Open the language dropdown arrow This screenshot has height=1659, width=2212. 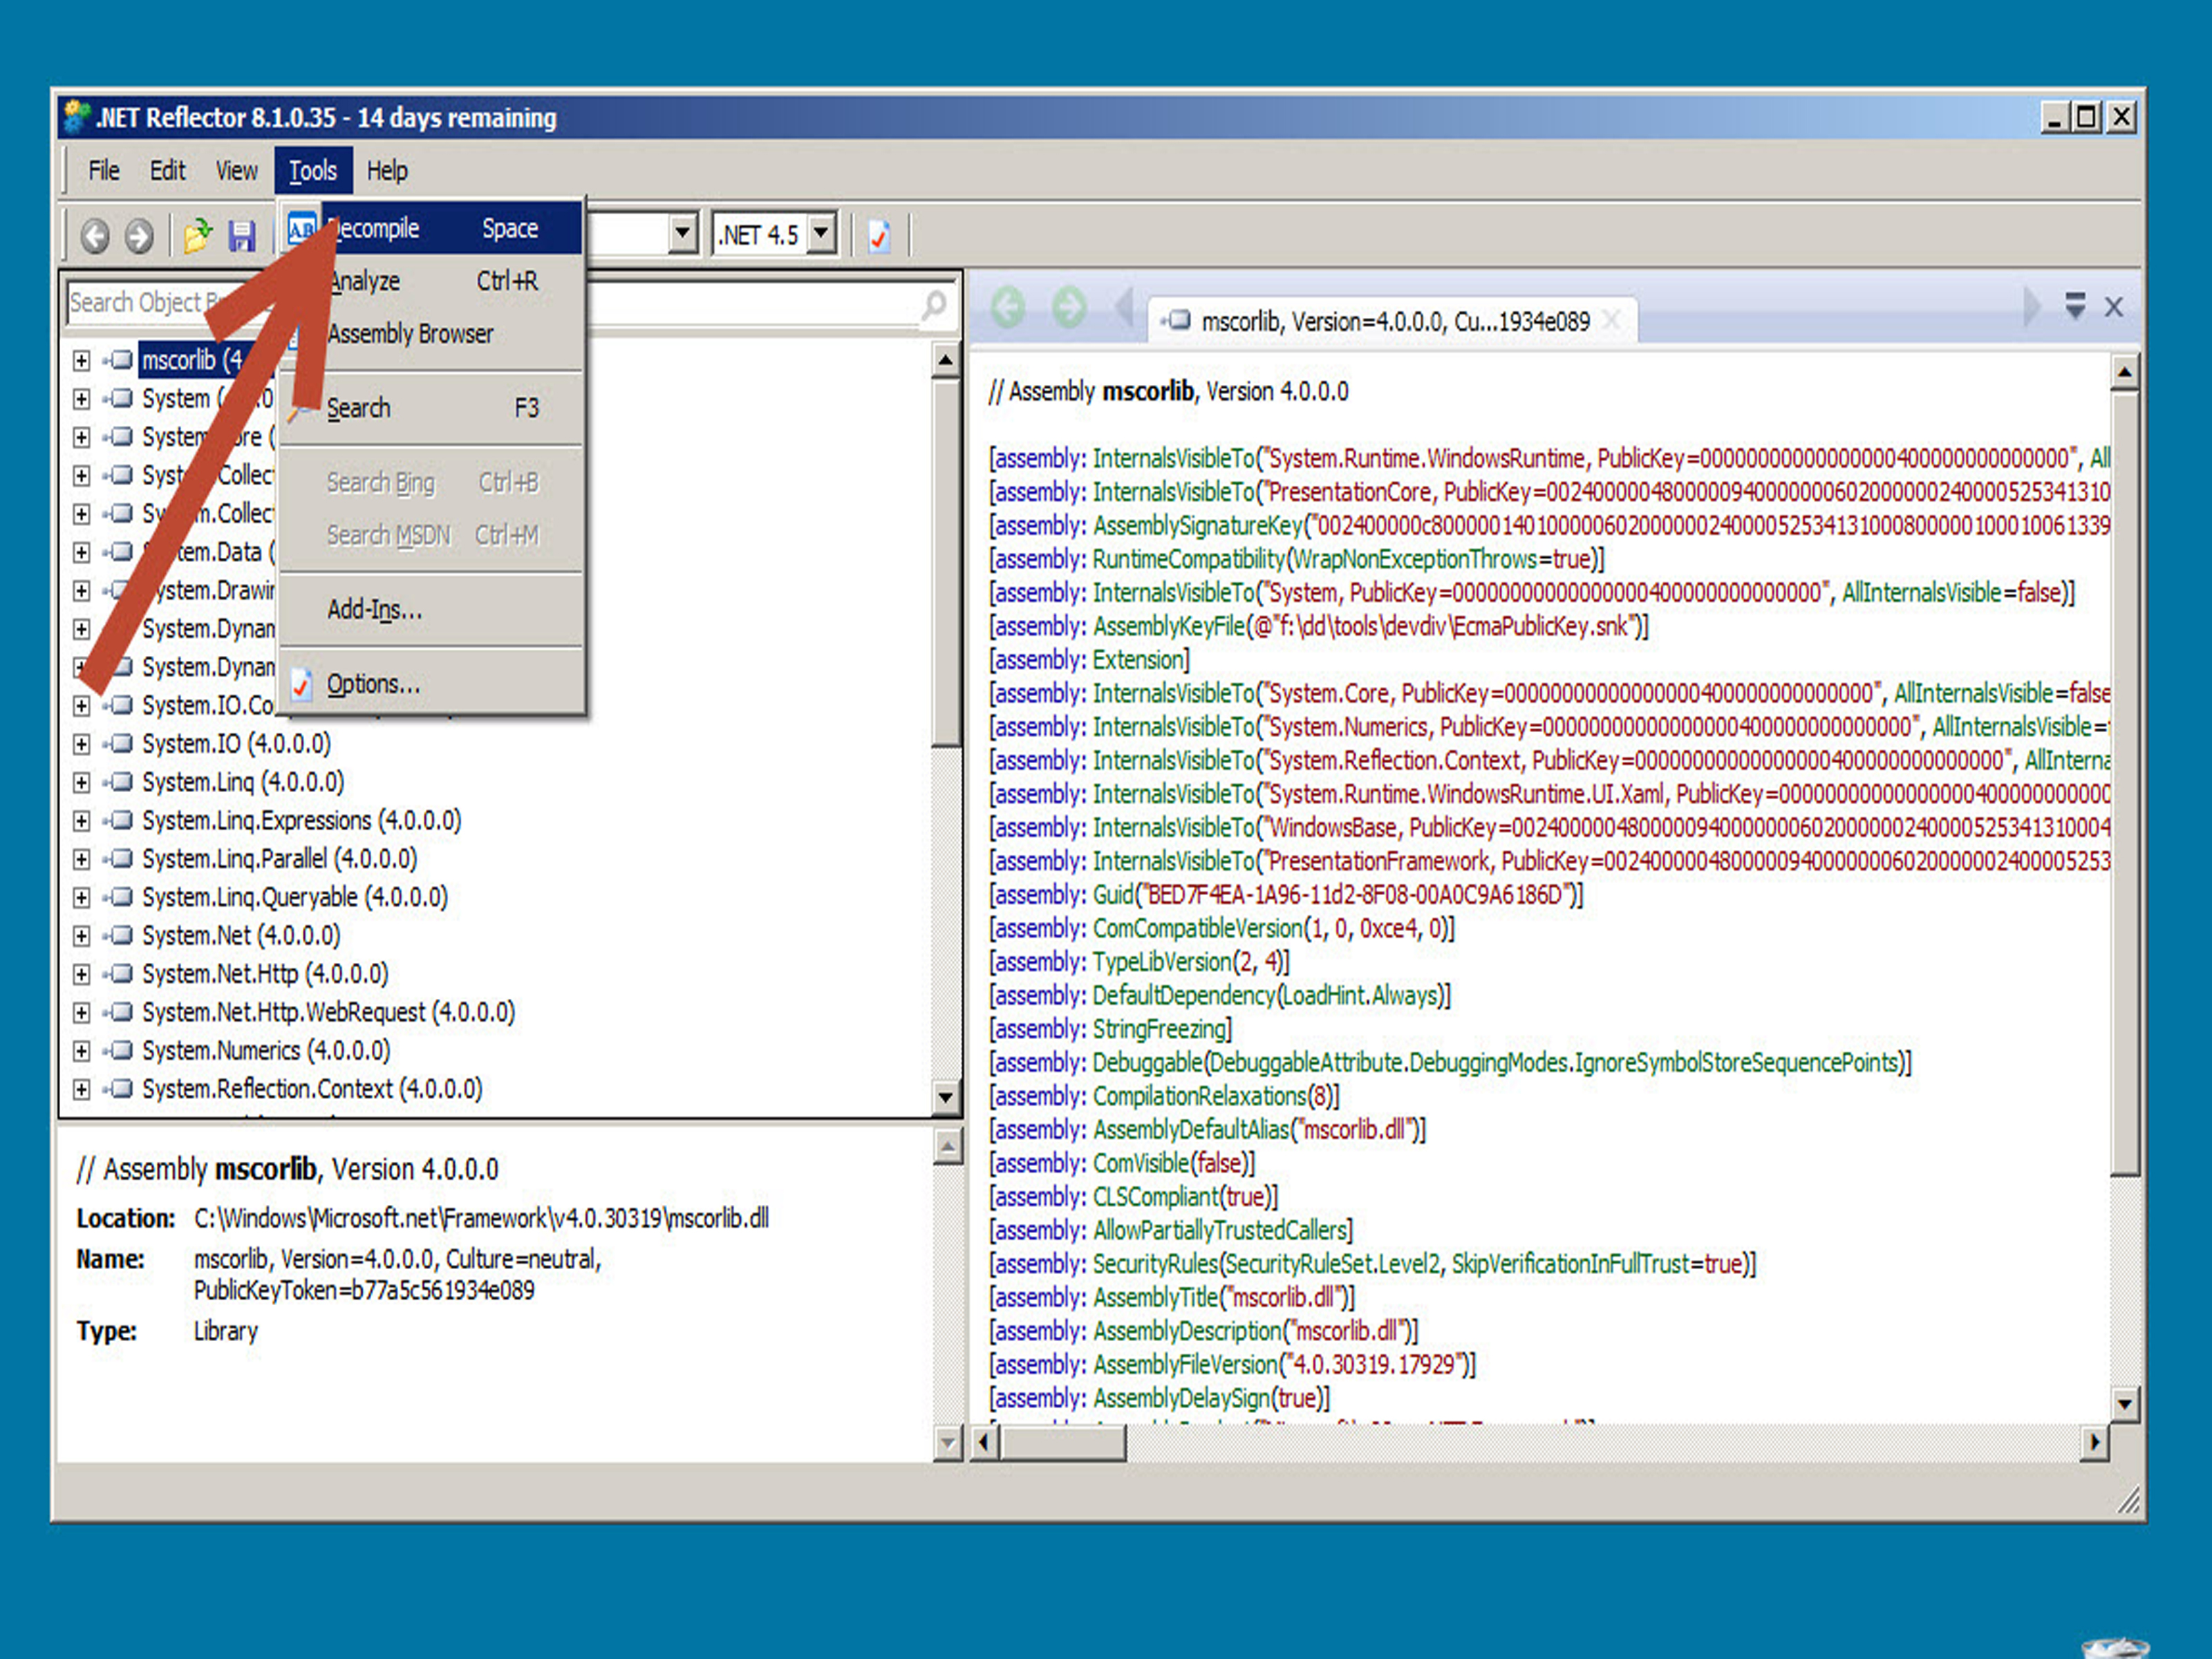pyautogui.click(x=682, y=234)
